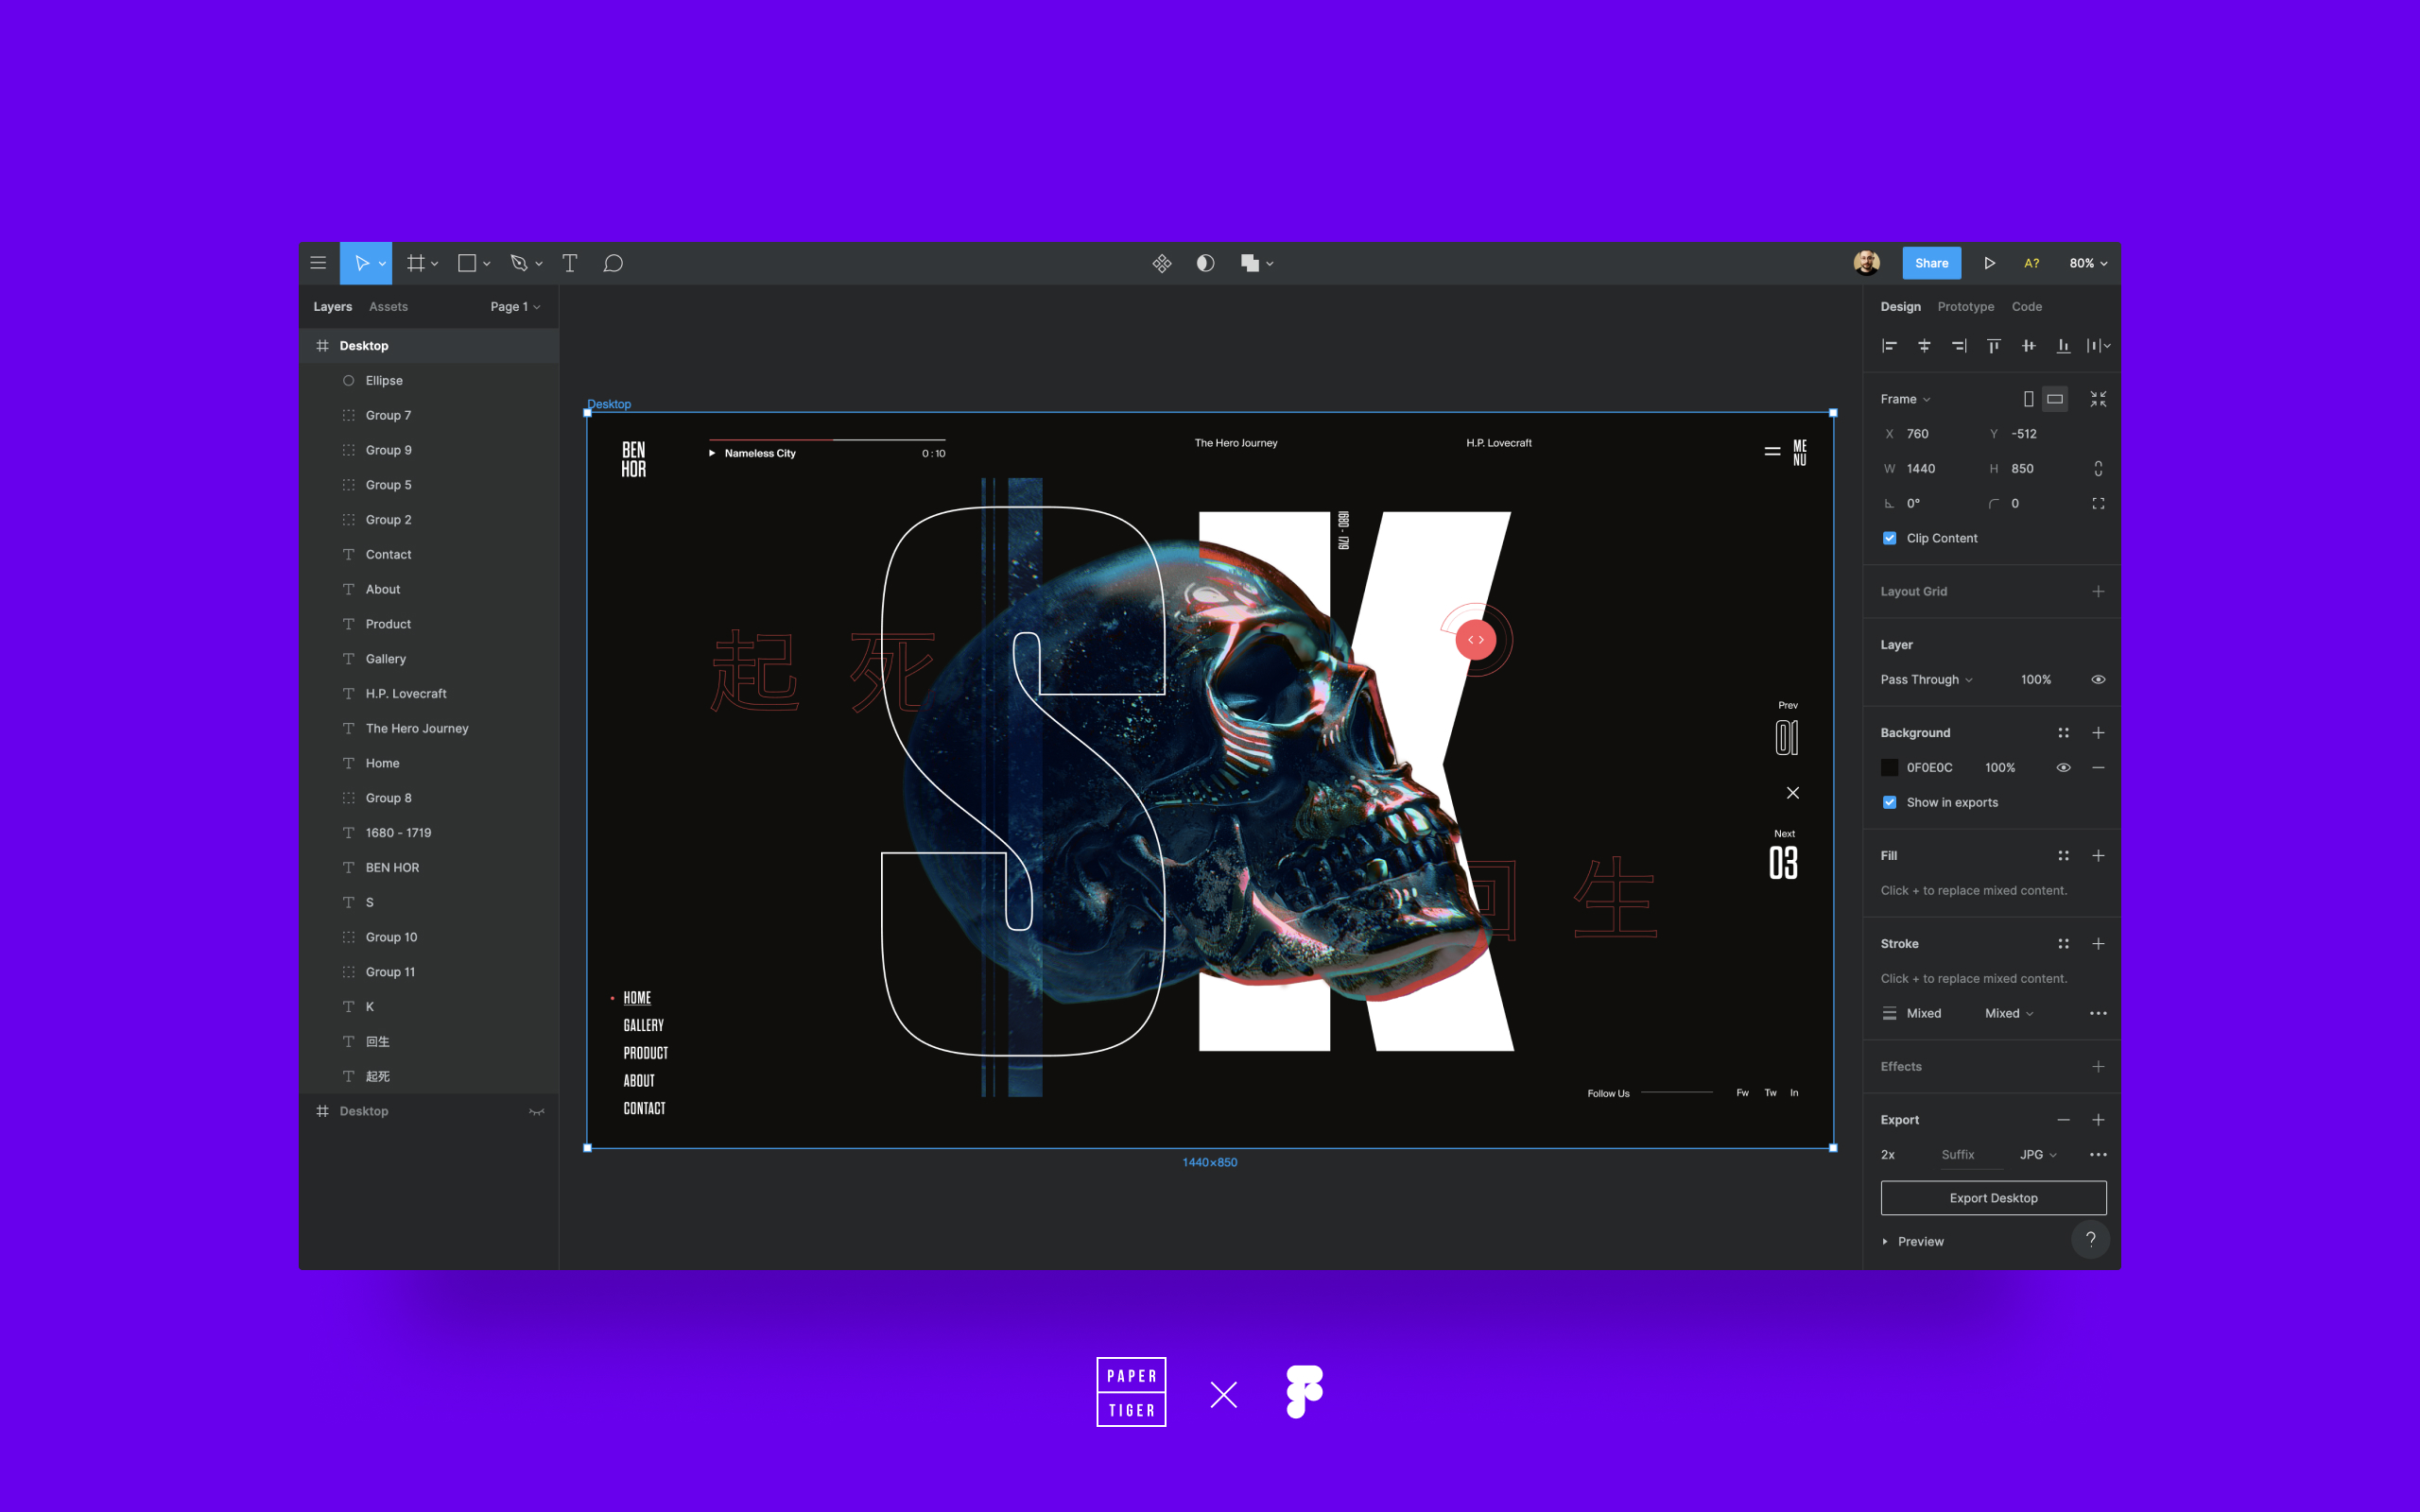Toggle Clip Content checkbox in Design panel
The height and width of the screenshot is (1512, 2420).
click(x=1891, y=539)
